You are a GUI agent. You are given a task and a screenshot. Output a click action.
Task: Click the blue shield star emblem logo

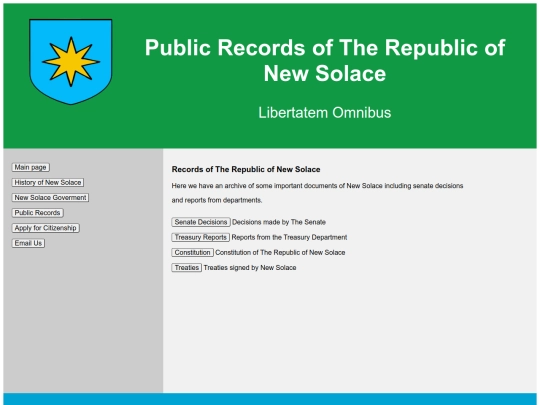tap(71, 62)
